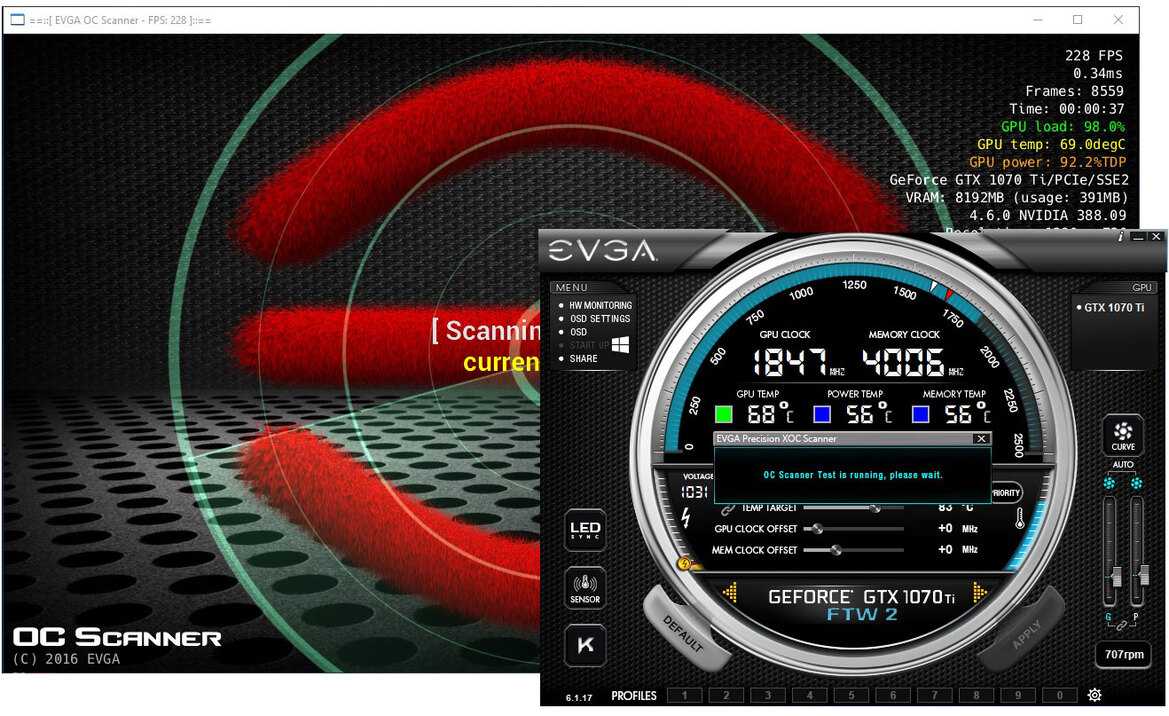Click the 6.1.17 version label
The image size is (1169, 716).
579,698
